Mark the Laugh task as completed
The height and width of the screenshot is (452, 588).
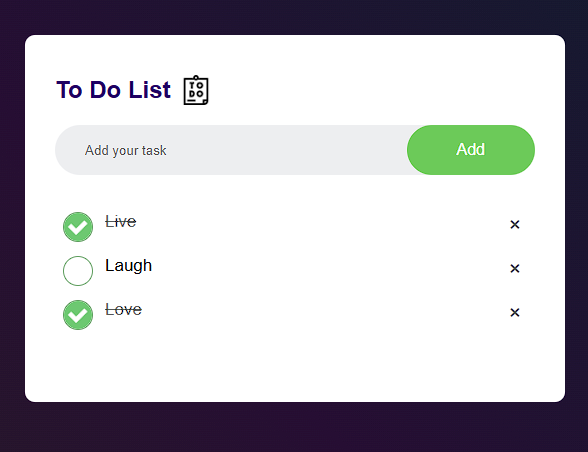coord(78,271)
